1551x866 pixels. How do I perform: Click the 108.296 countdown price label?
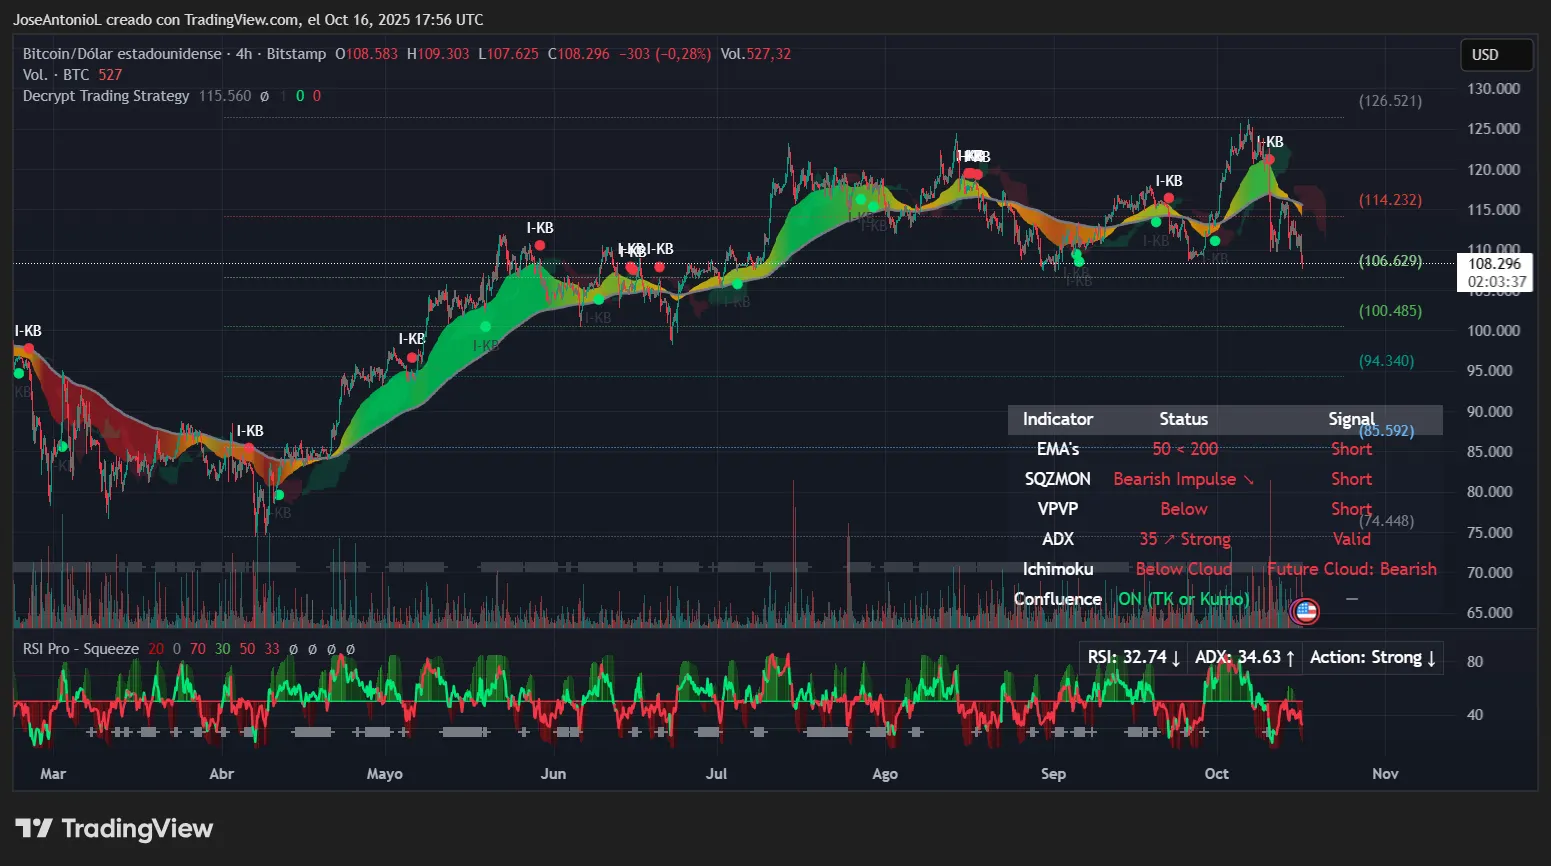coord(1494,271)
